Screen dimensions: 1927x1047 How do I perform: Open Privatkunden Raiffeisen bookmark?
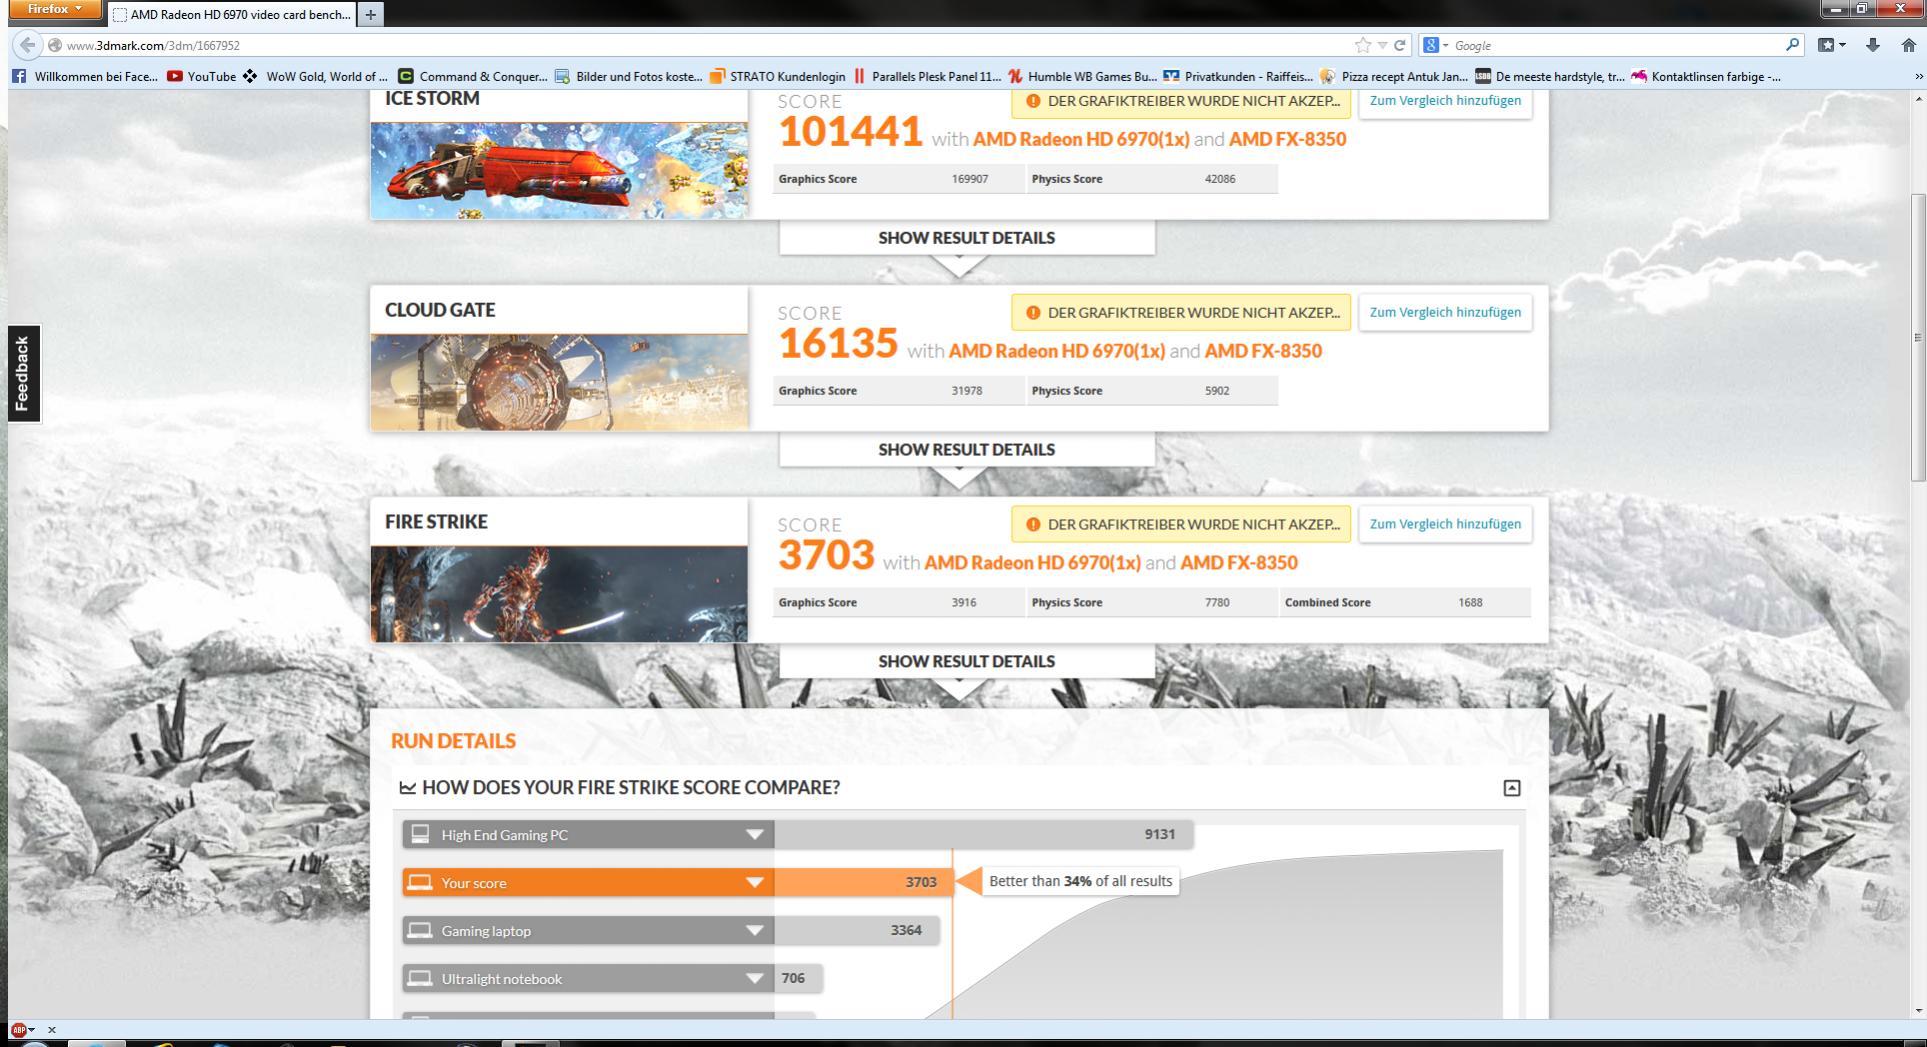click(x=1238, y=76)
